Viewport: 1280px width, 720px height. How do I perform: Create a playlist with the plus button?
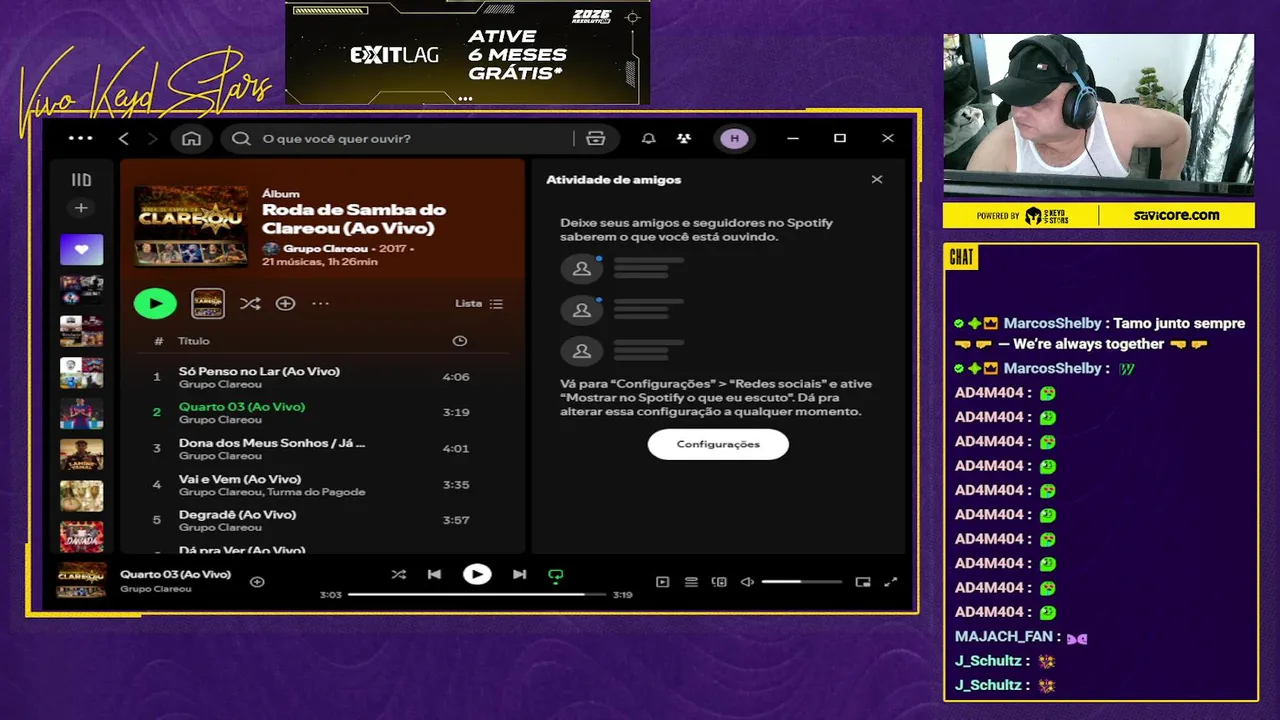coord(81,208)
